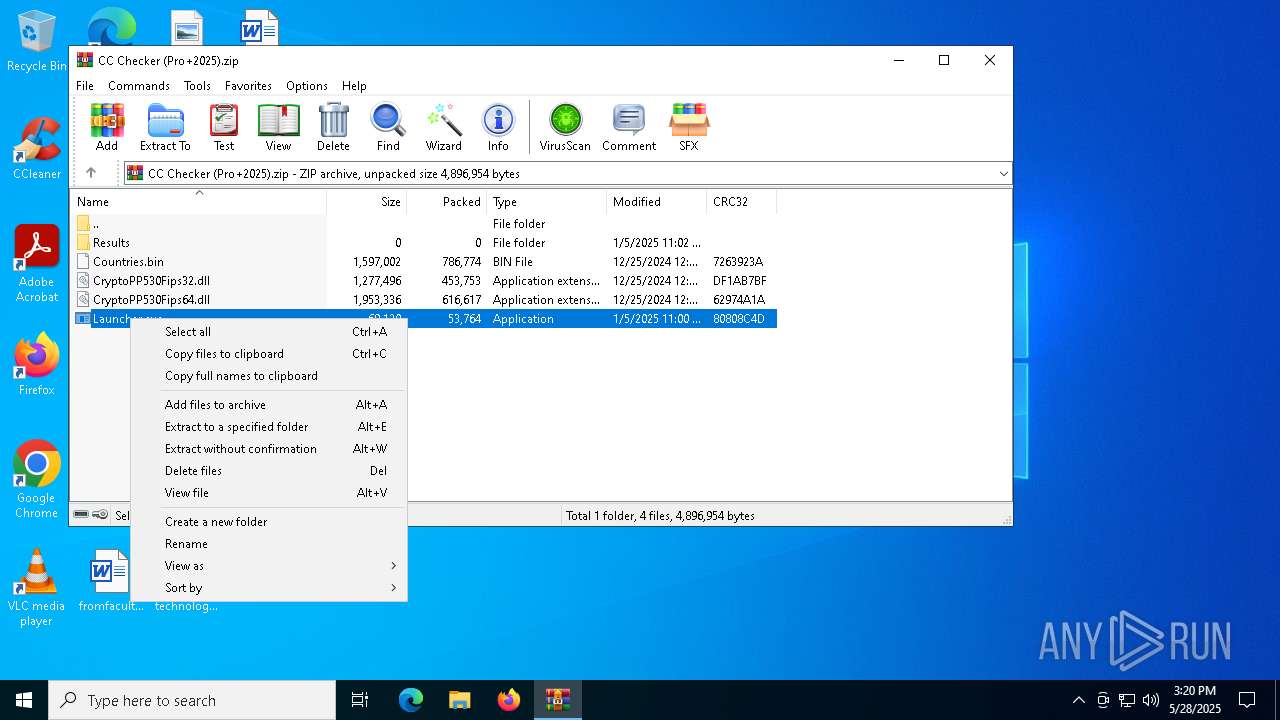Go up one folder level arrow
This screenshot has width=1280, height=720.
click(91, 173)
